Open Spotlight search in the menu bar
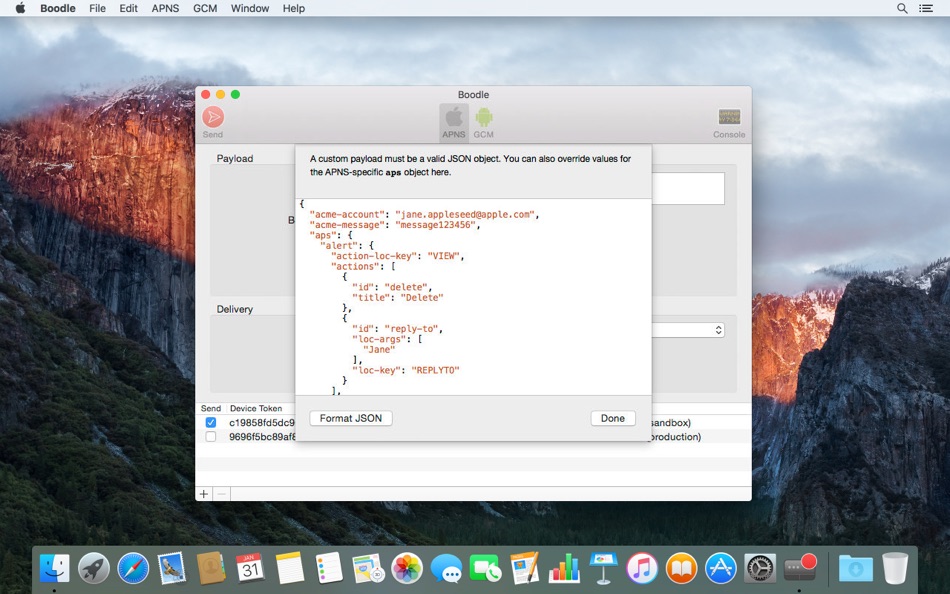The image size is (950, 594). 901,8
